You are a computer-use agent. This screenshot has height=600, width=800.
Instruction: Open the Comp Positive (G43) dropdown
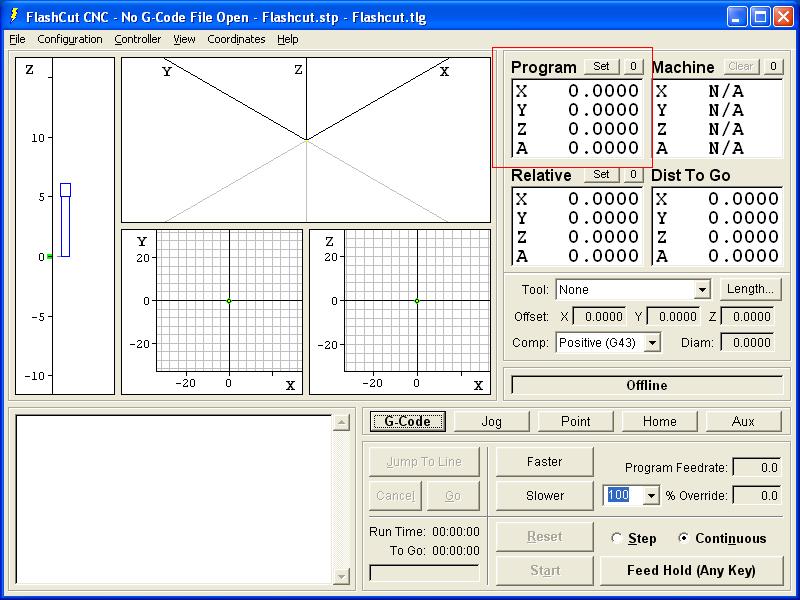click(x=652, y=343)
